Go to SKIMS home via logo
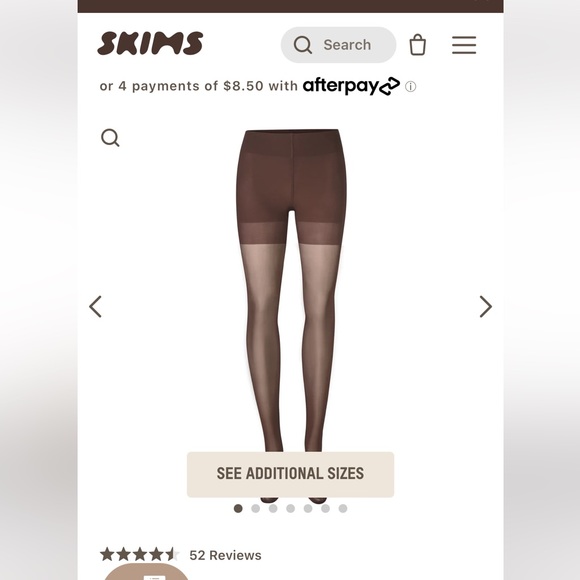580x580 pixels. coord(150,43)
